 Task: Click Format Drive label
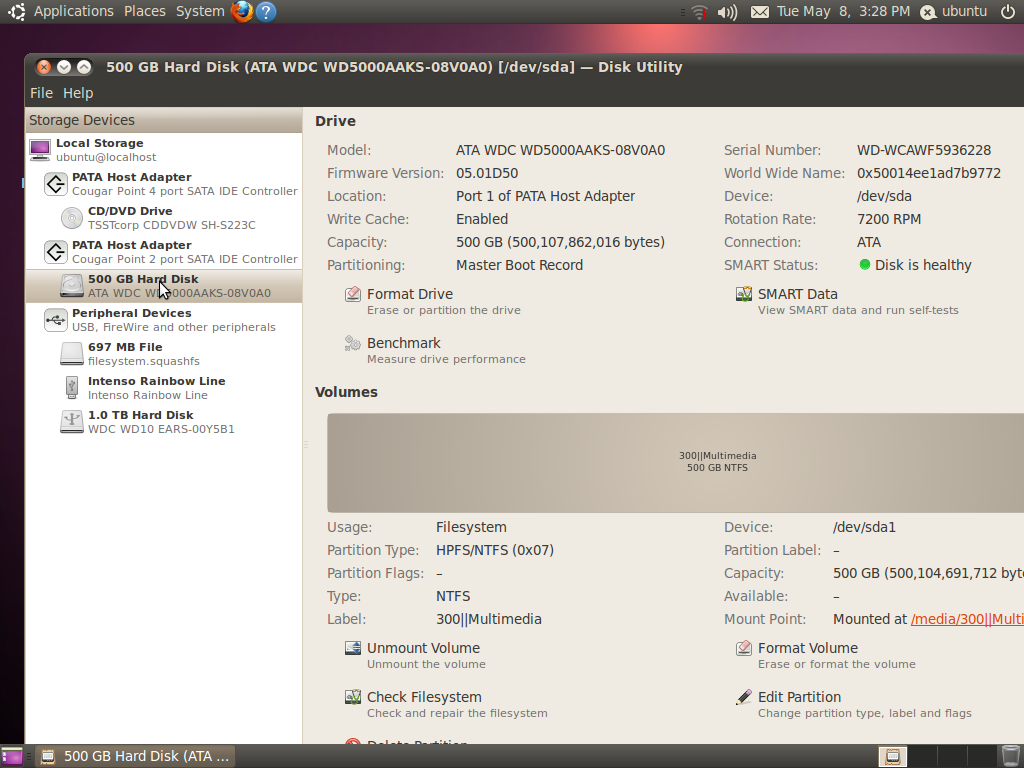point(409,294)
